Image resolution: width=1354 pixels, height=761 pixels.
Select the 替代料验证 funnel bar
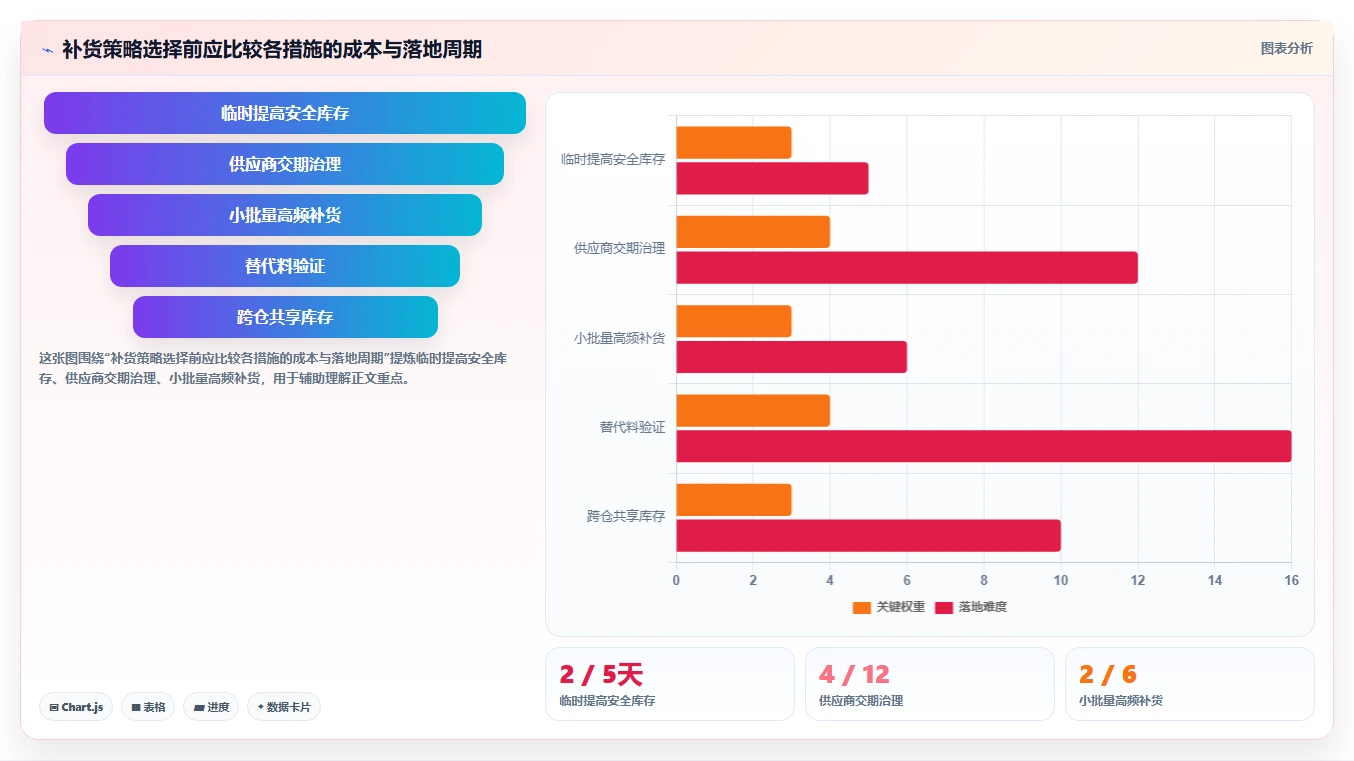[285, 266]
